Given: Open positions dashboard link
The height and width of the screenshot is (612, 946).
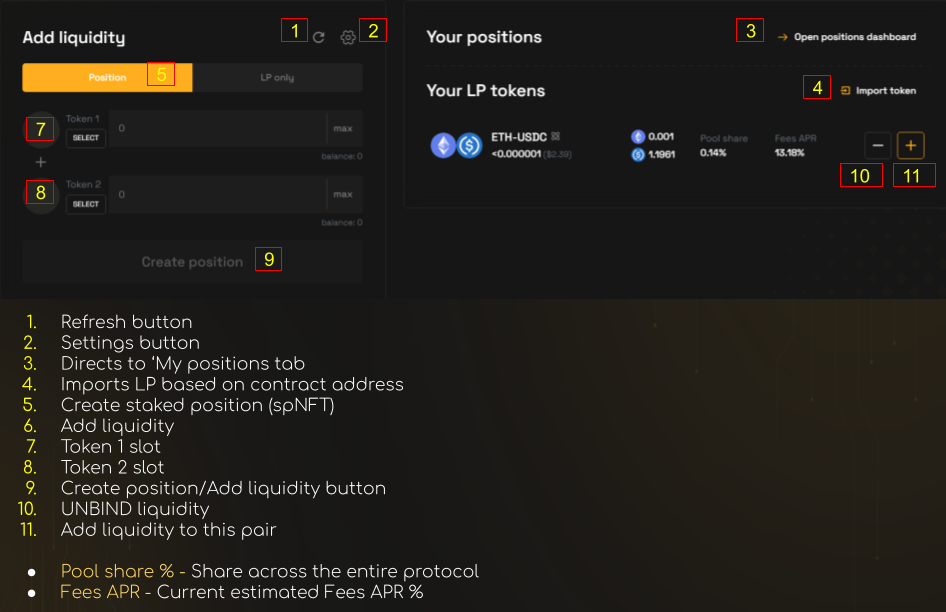Looking at the screenshot, I should click(854, 37).
